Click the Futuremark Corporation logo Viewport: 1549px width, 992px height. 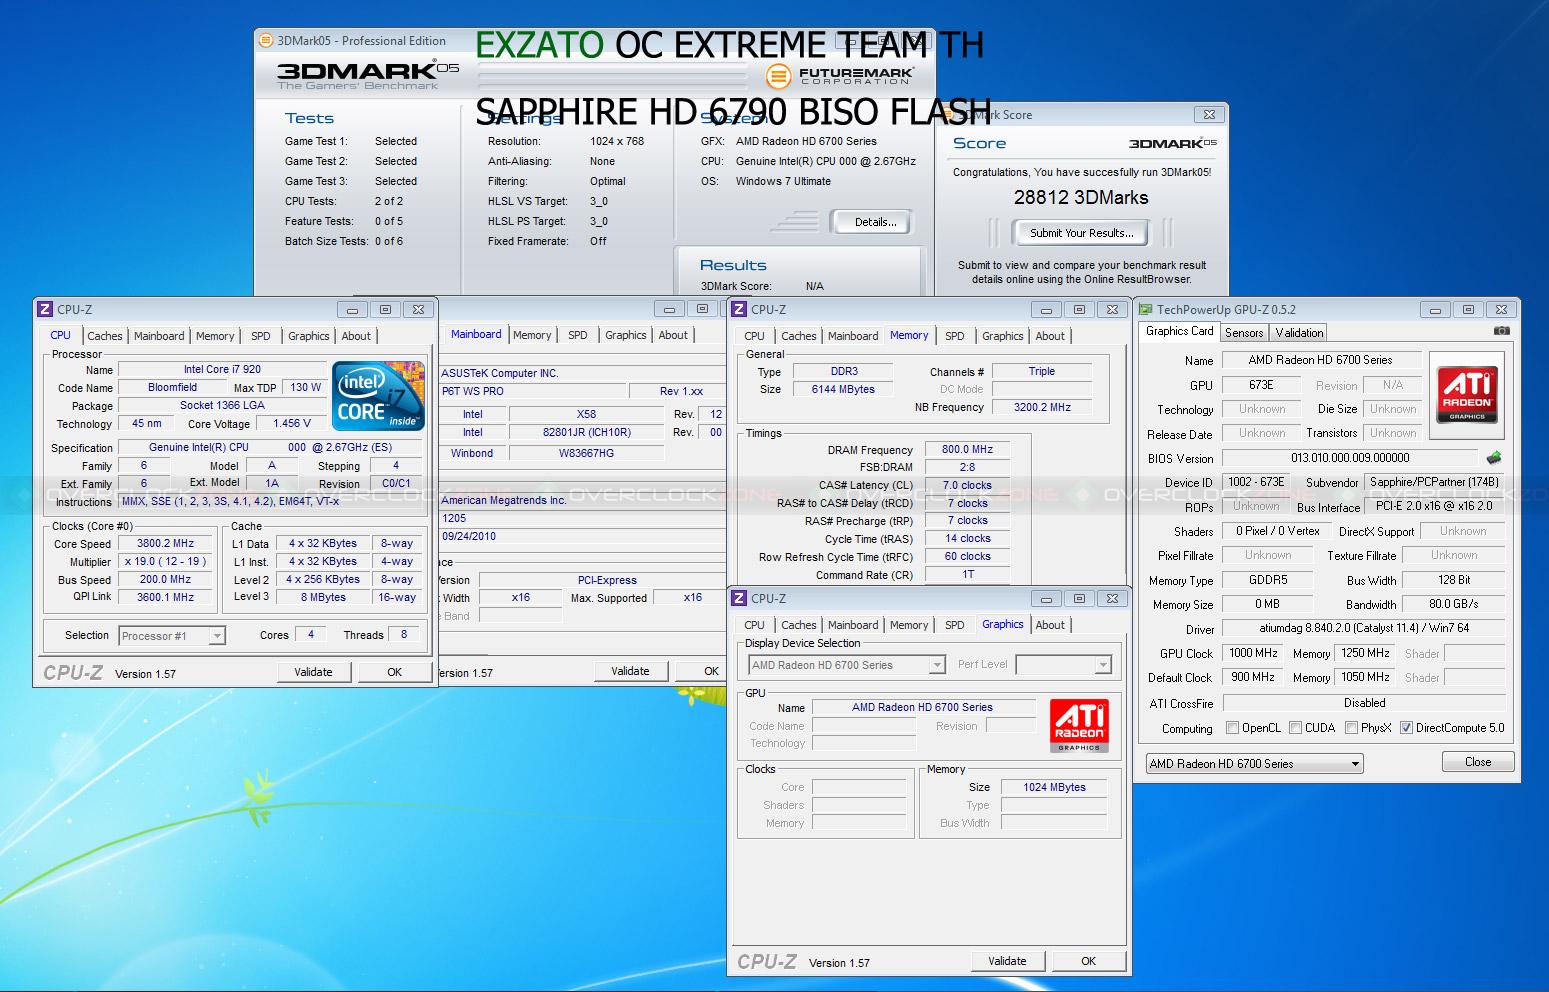pos(840,76)
